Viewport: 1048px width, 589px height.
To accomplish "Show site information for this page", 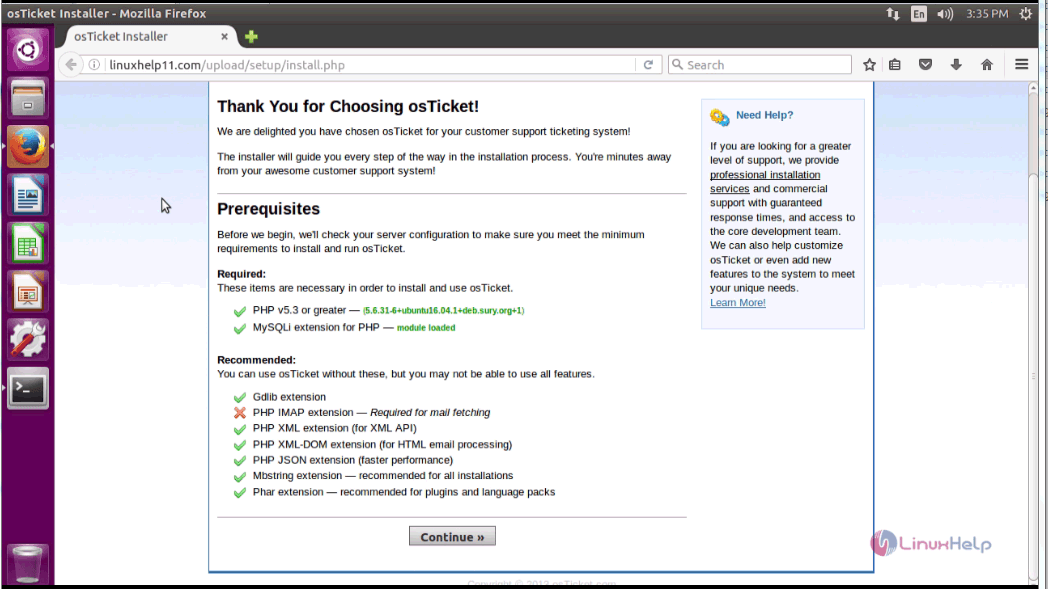I will [94, 65].
